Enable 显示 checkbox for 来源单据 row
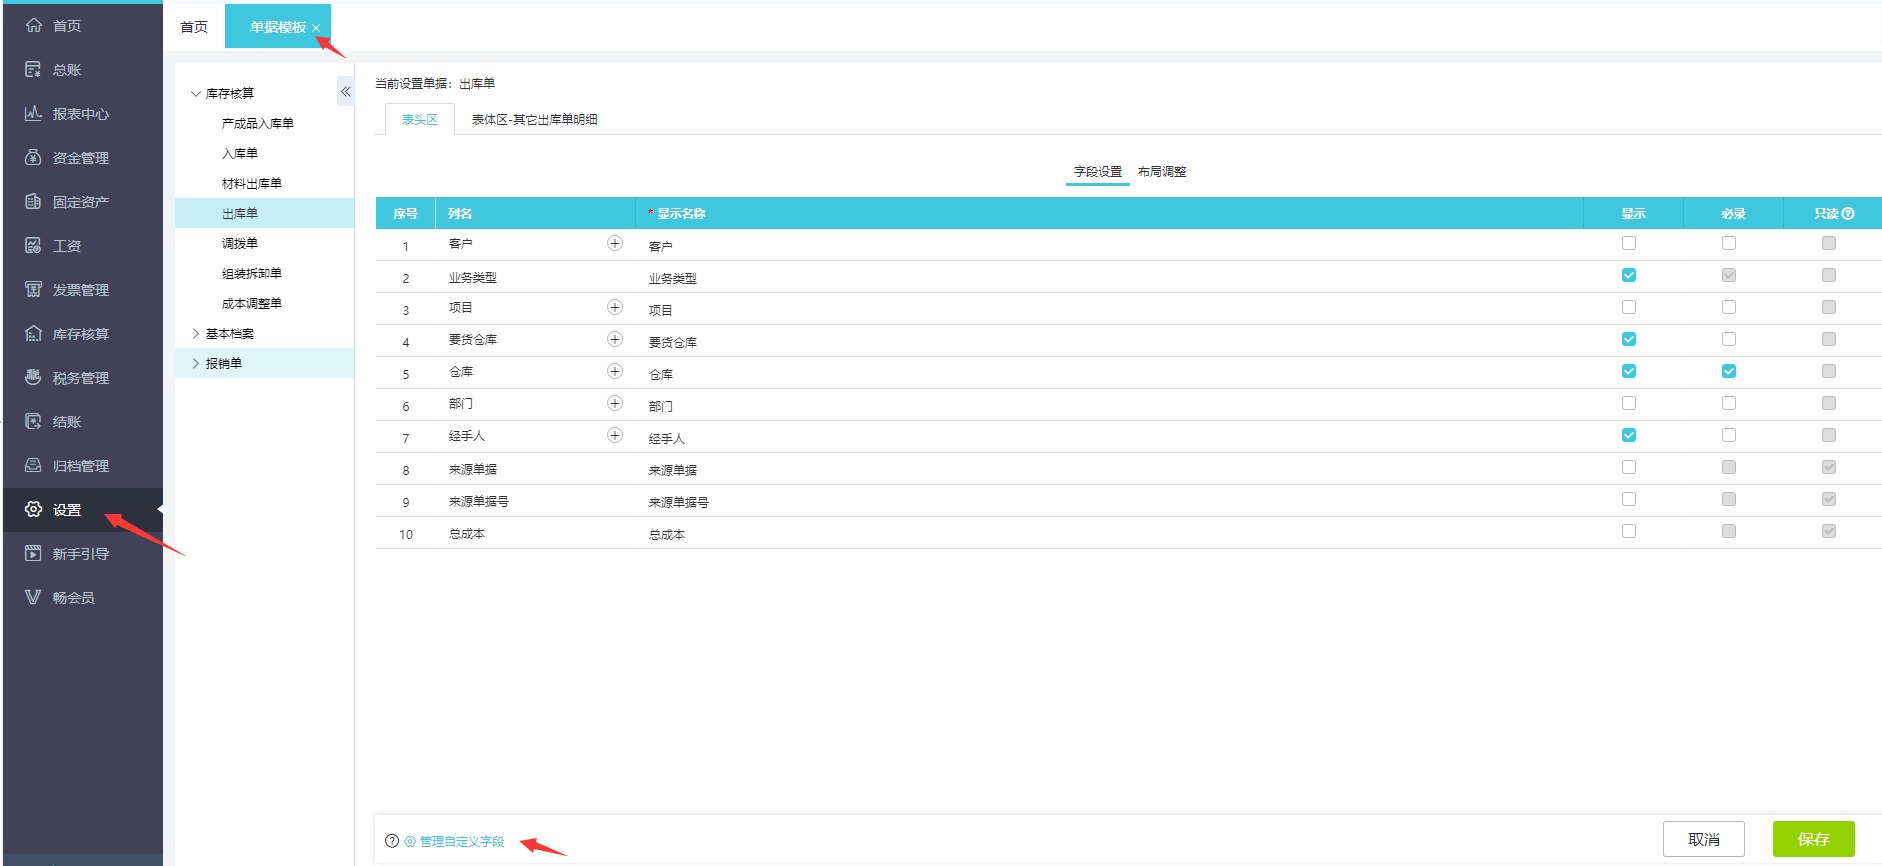This screenshot has width=1882, height=866. (x=1629, y=467)
